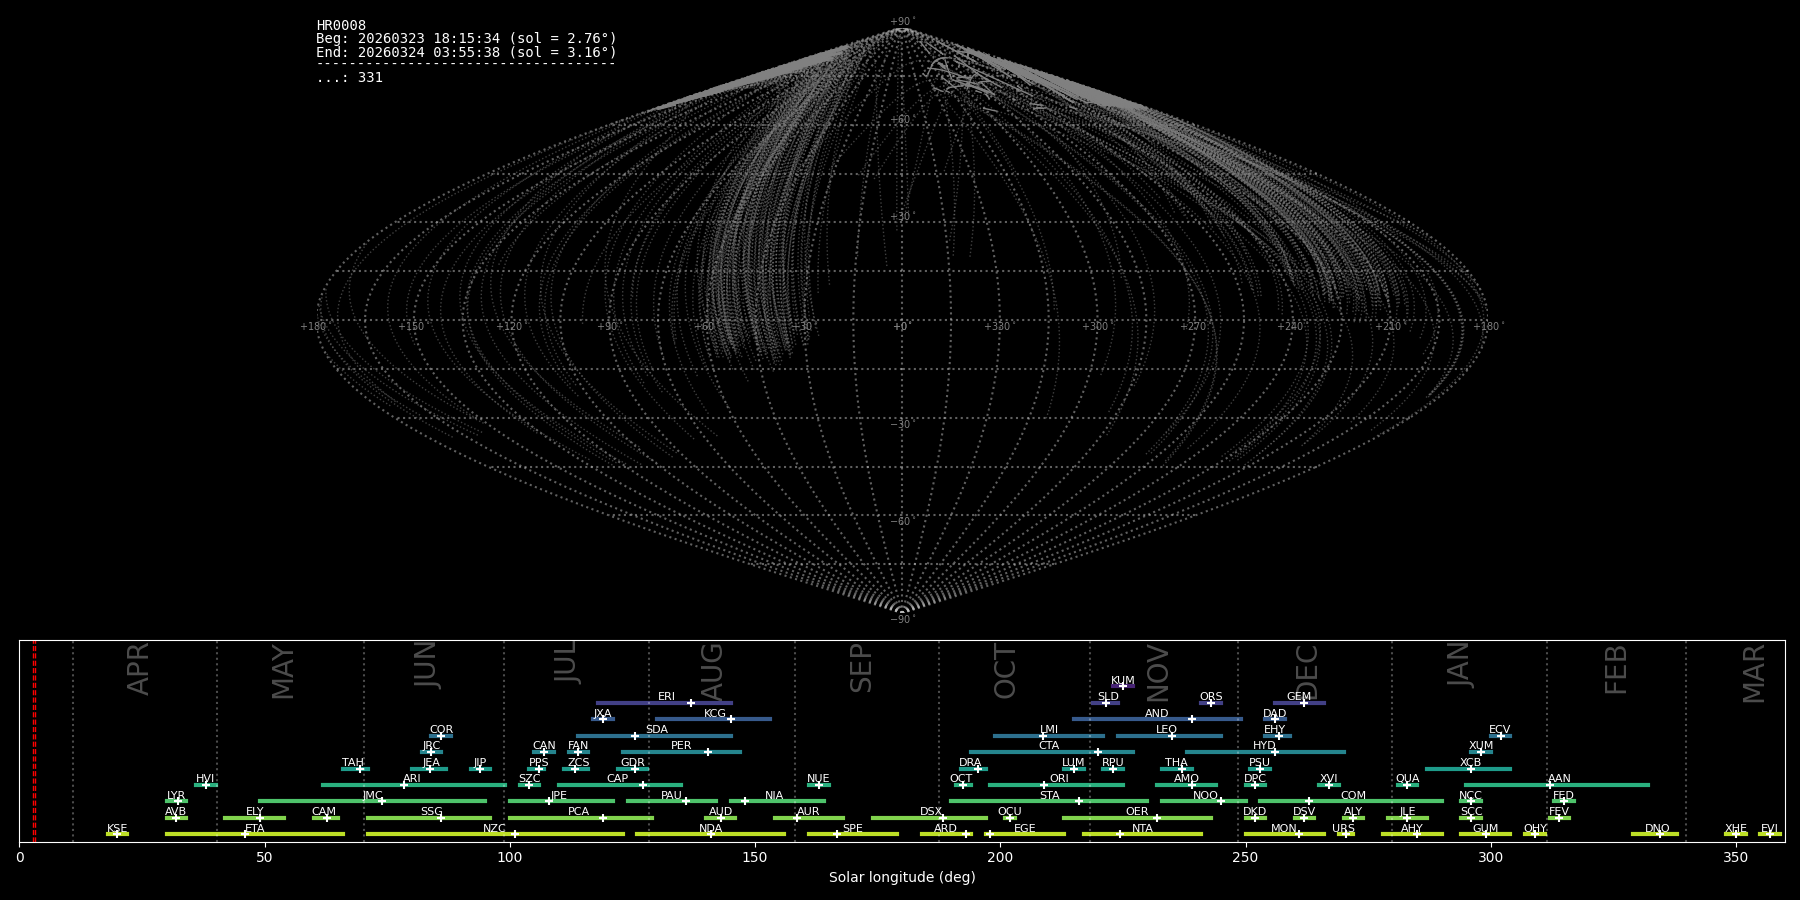Click the SSG activity bar

pos(429,818)
